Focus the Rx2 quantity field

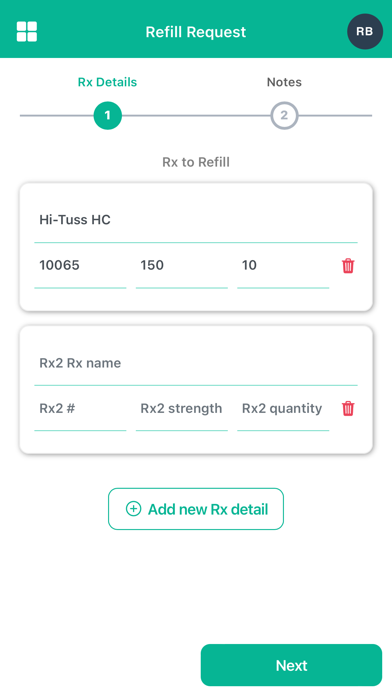283,409
